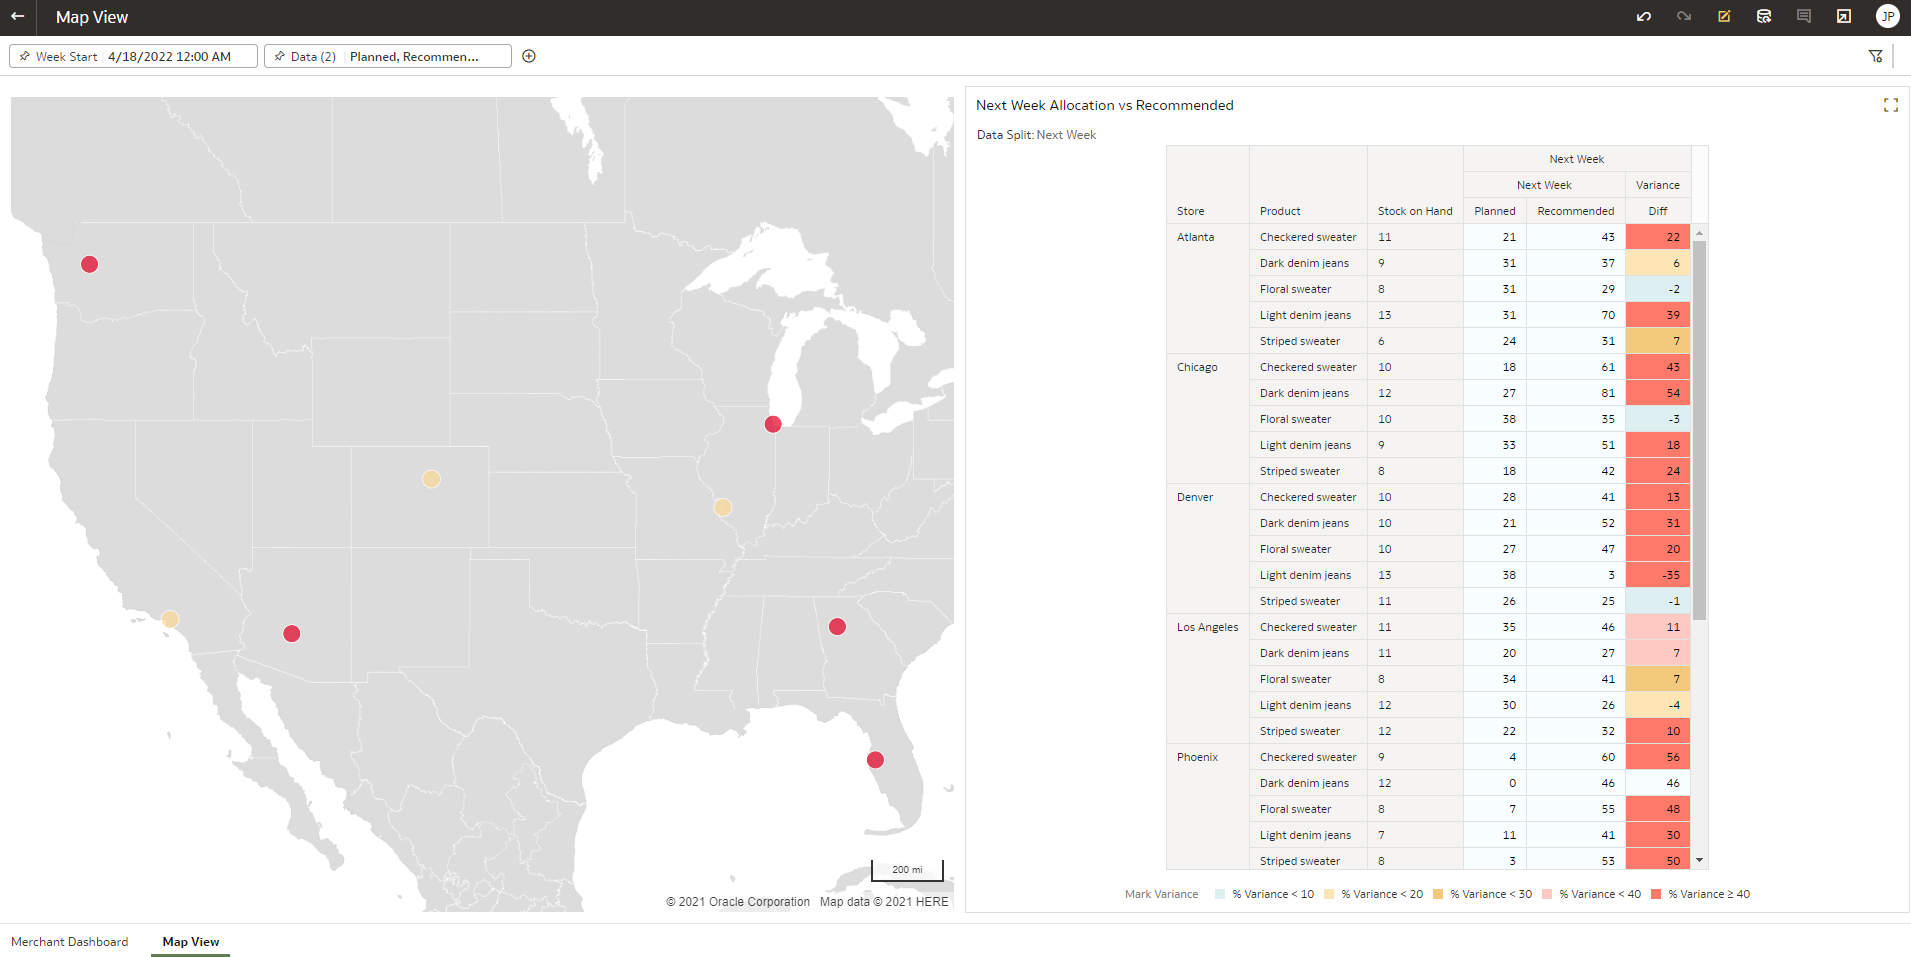Select the Chicago red map marker
The image size is (1911, 957).
(773, 424)
